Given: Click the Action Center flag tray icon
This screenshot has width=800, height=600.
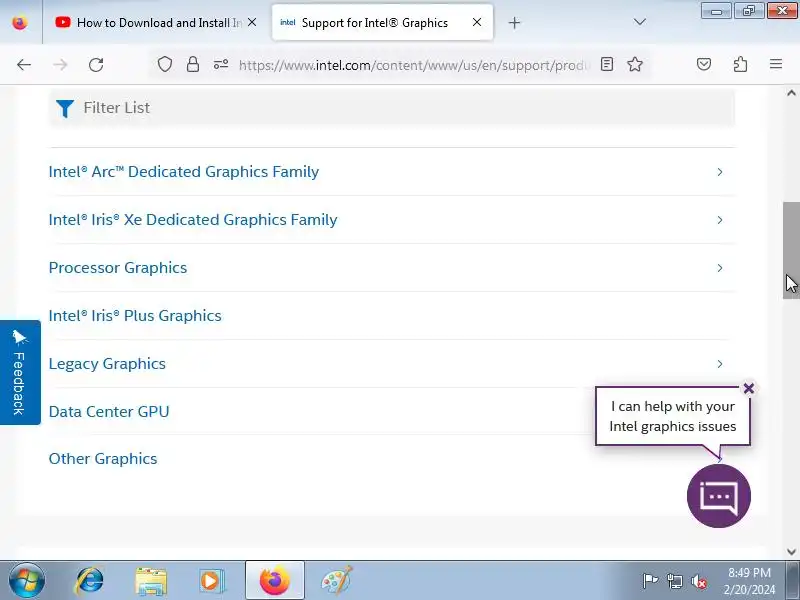Looking at the screenshot, I should coord(650,581).
